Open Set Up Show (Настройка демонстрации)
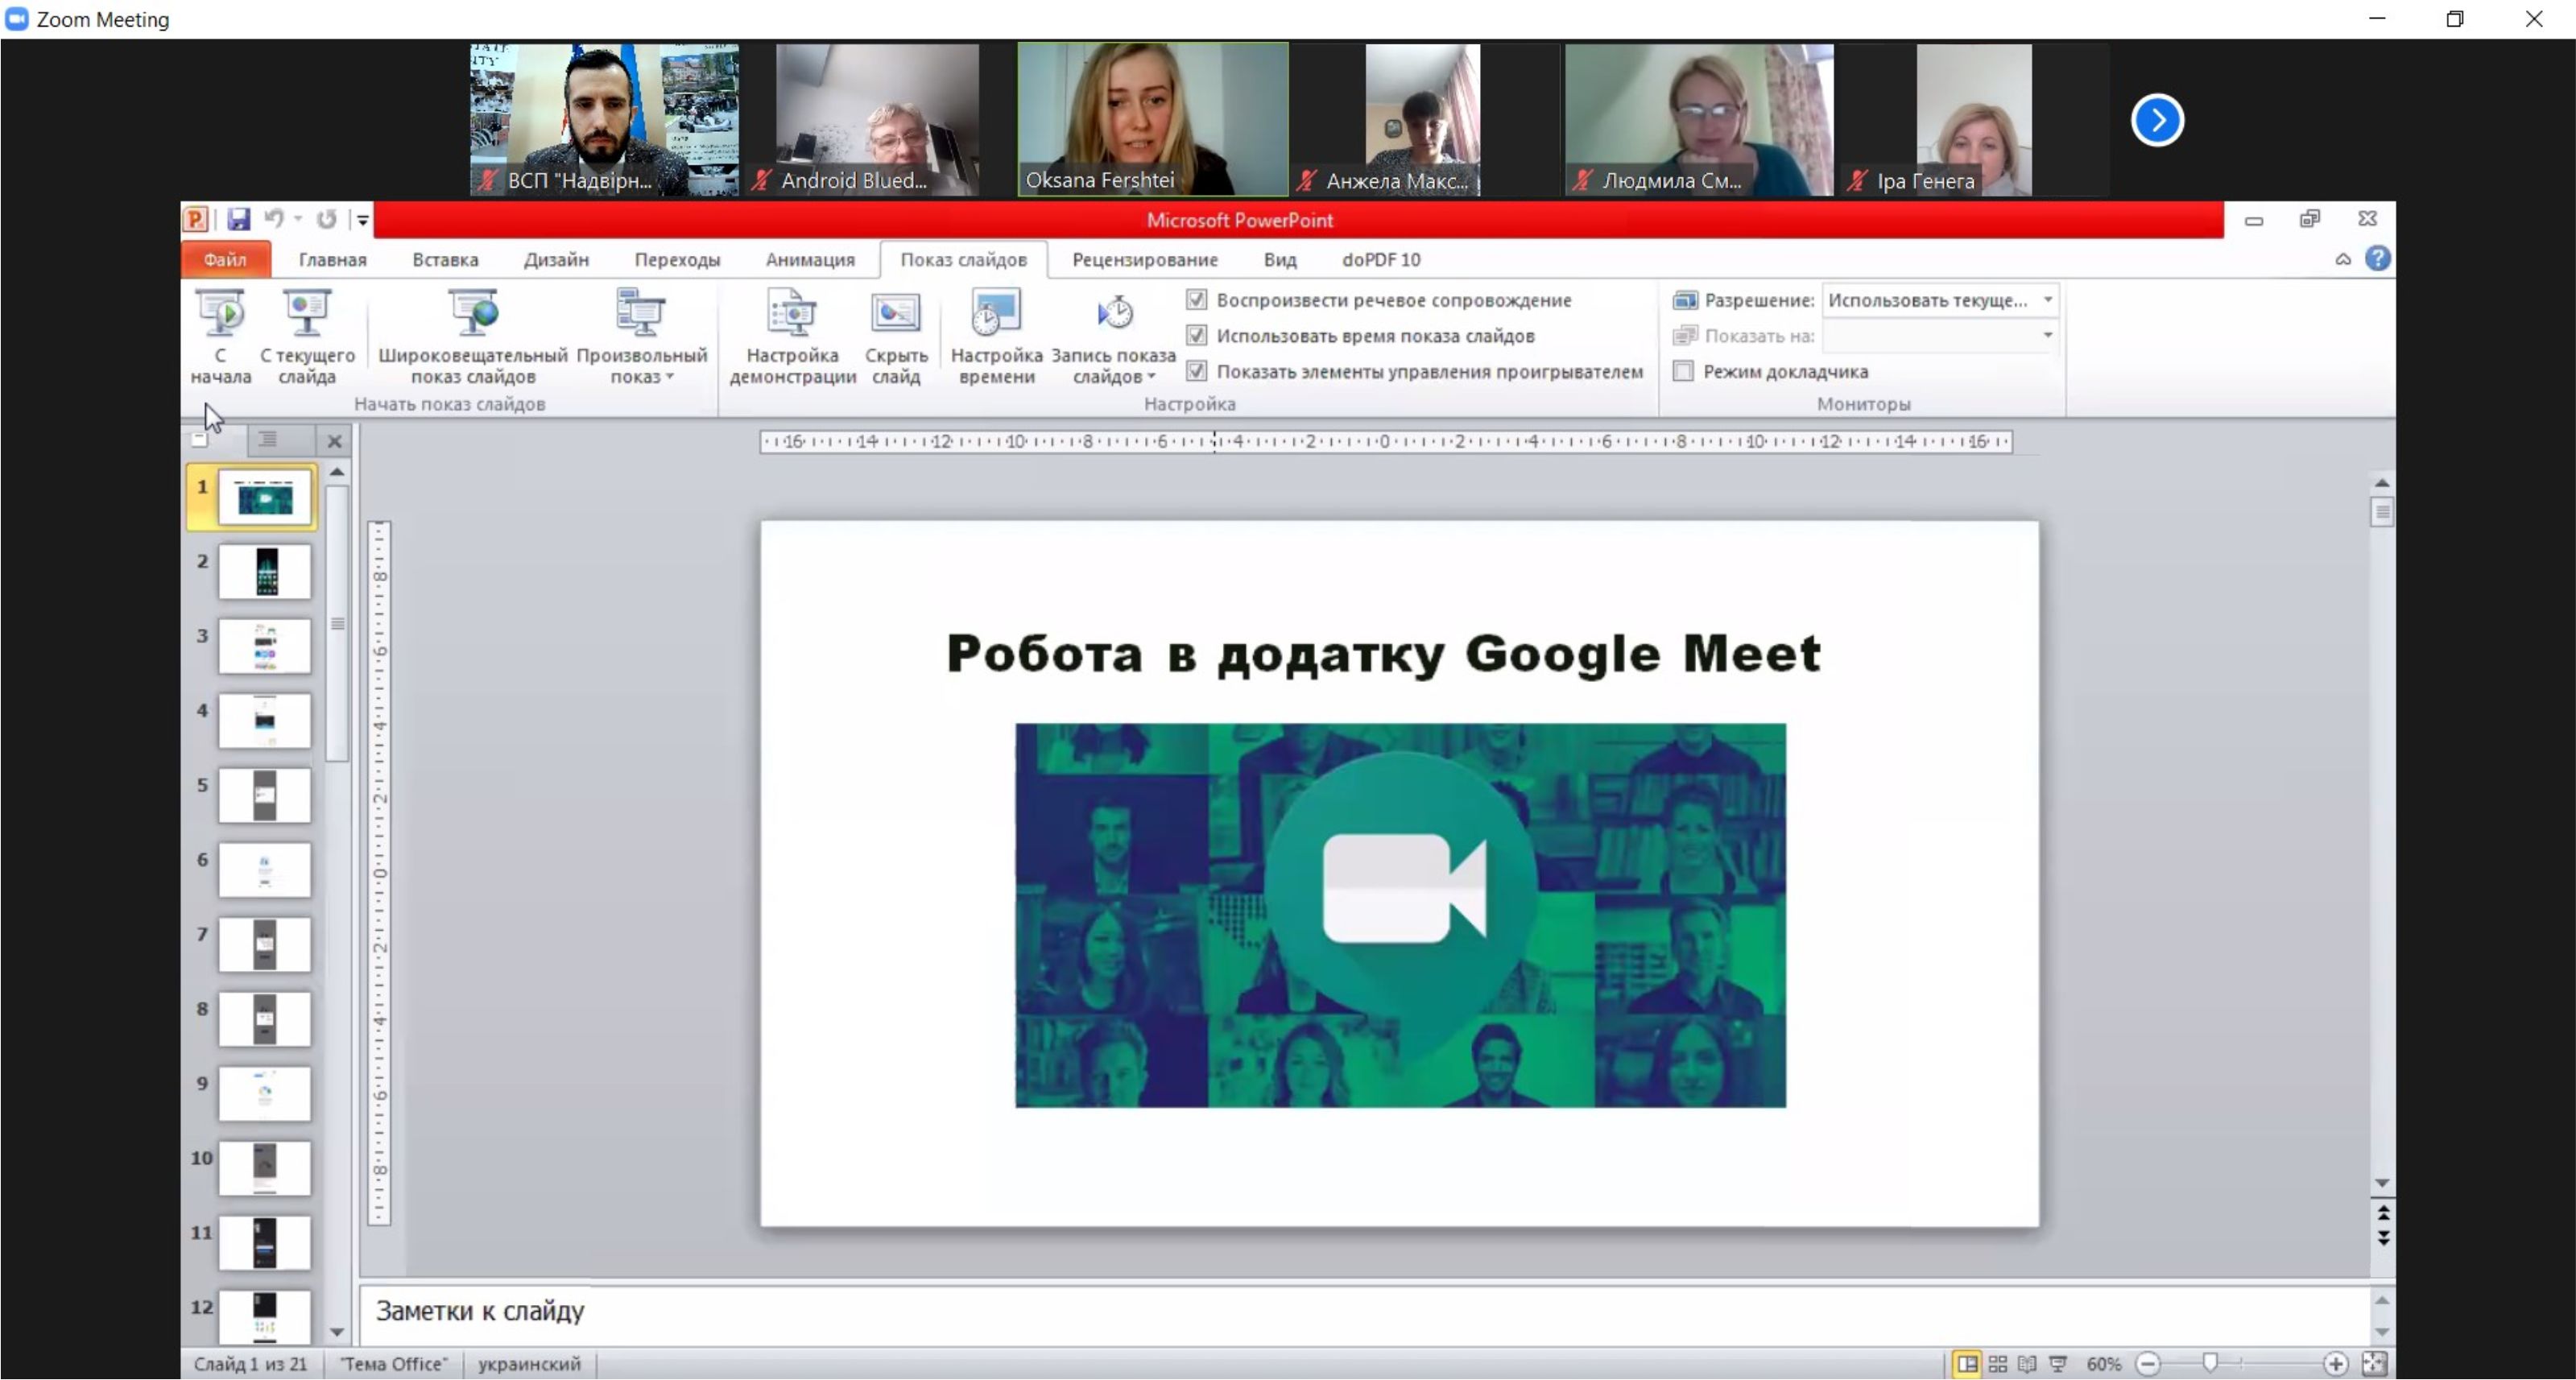The height and width of the screenshot is (1380, 2576). click(x=792, y=336)
